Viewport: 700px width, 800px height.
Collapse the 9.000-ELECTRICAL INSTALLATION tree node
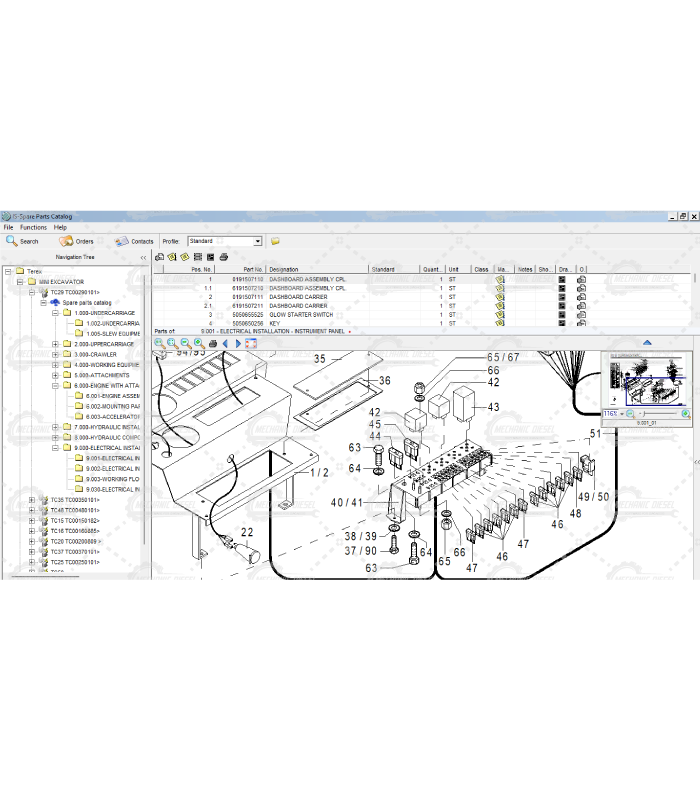pos(55,448)
